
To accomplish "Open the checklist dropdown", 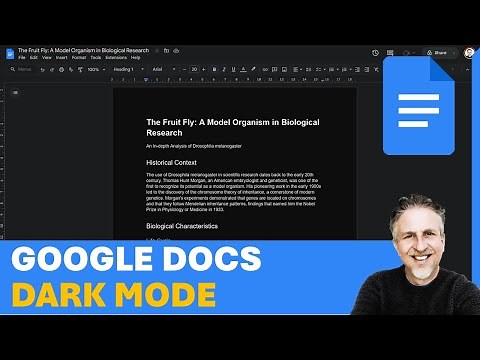I will point(320,69).
